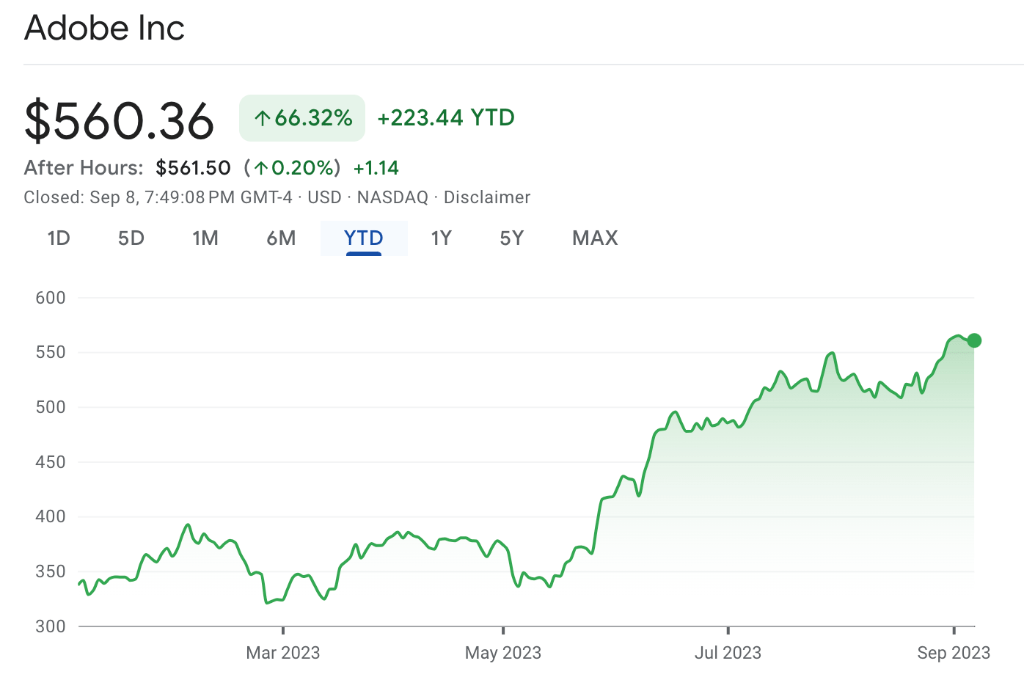Image resolution: width=1024 pixels, height=690 pixels.
Task: Click the $561.50 after-hours price
Action: click(193, 168)
